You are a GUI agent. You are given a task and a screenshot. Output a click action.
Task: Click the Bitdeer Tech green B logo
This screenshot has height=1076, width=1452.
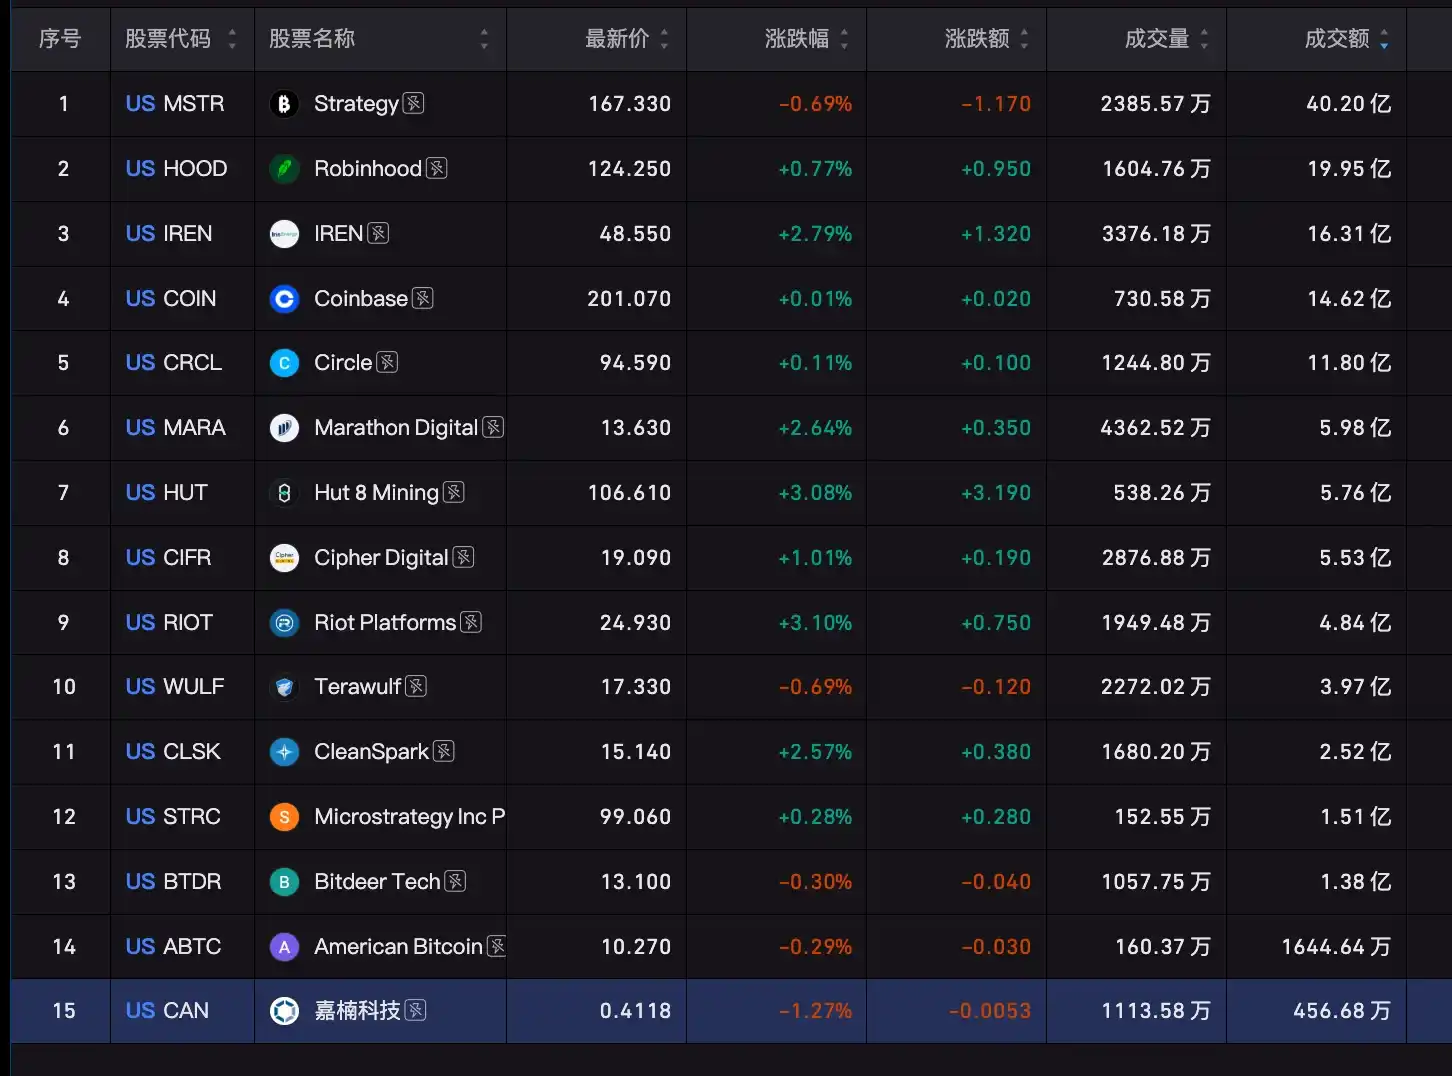point(284,882)
